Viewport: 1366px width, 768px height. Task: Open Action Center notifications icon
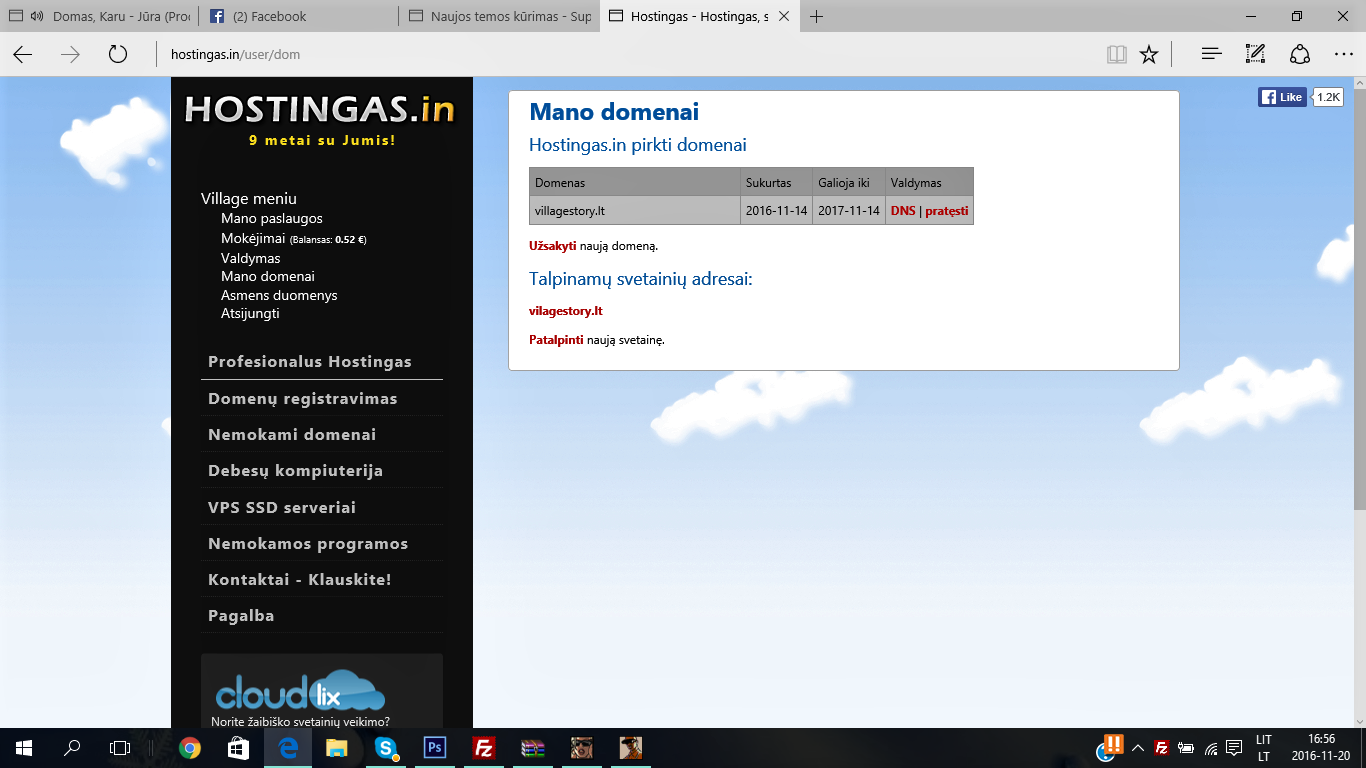1235,748
